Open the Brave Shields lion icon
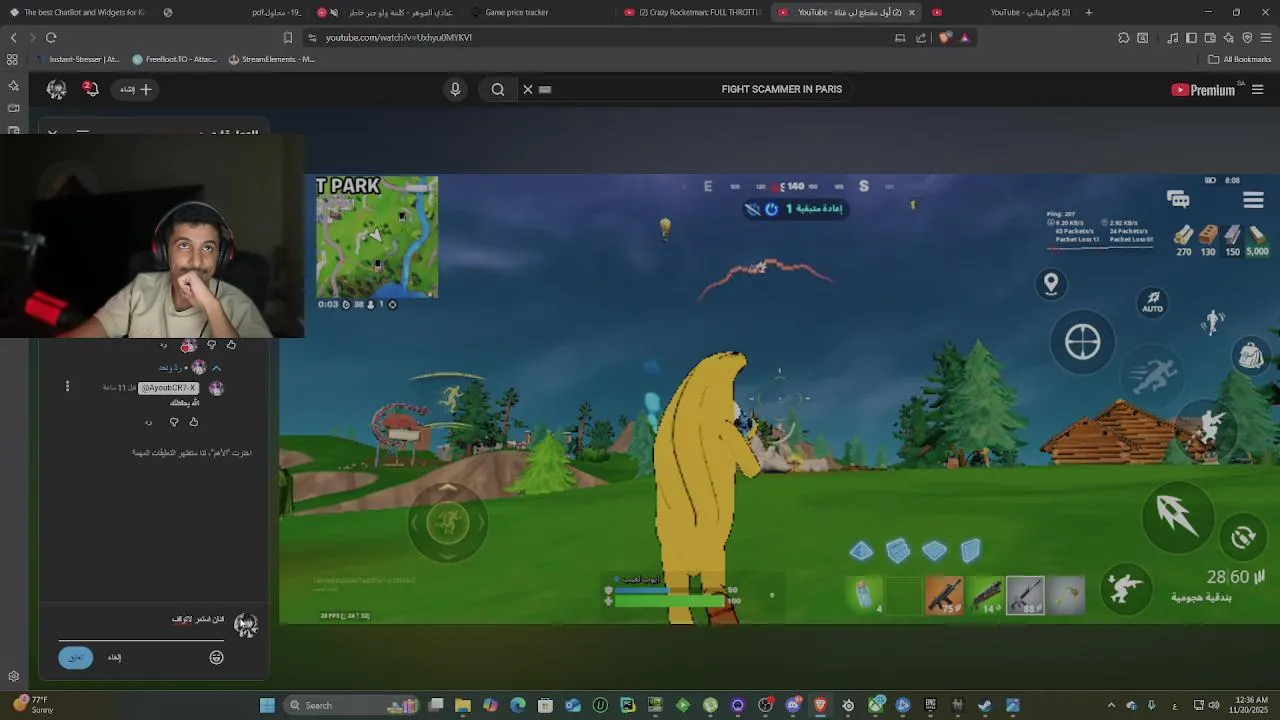 [x=944, y=37]
